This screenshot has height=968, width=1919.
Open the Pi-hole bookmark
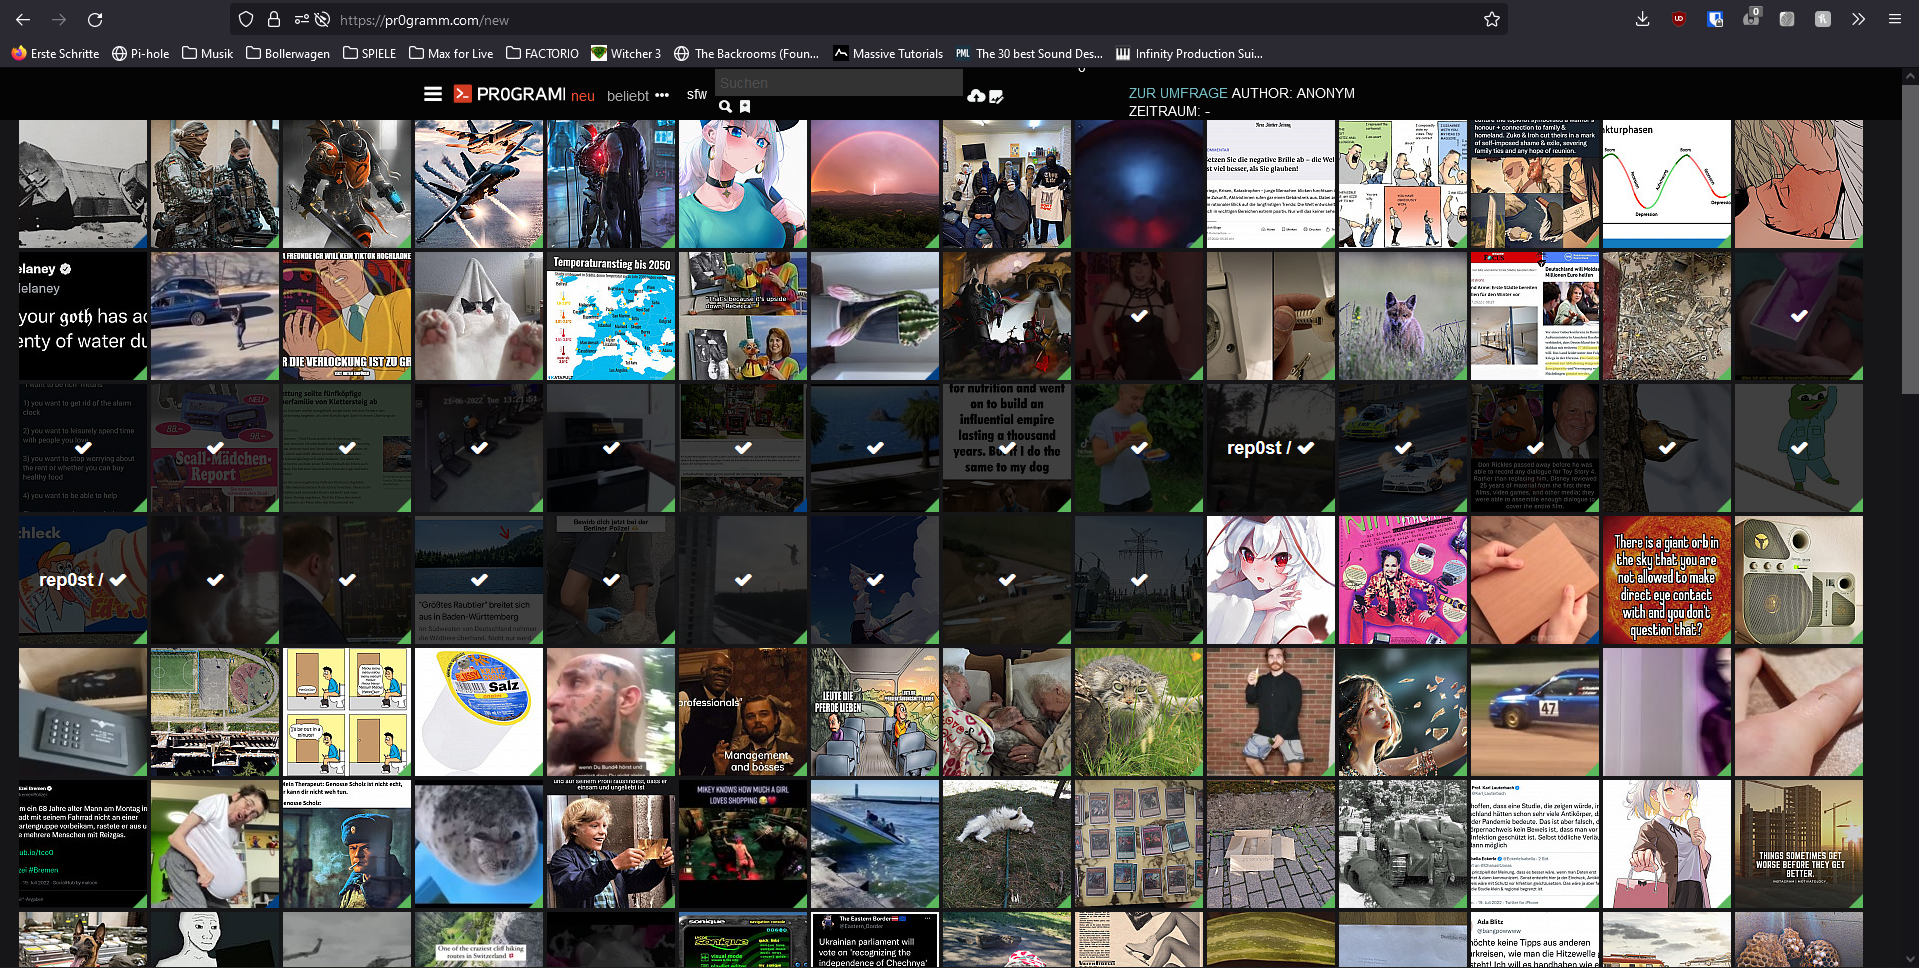[141, 53]
